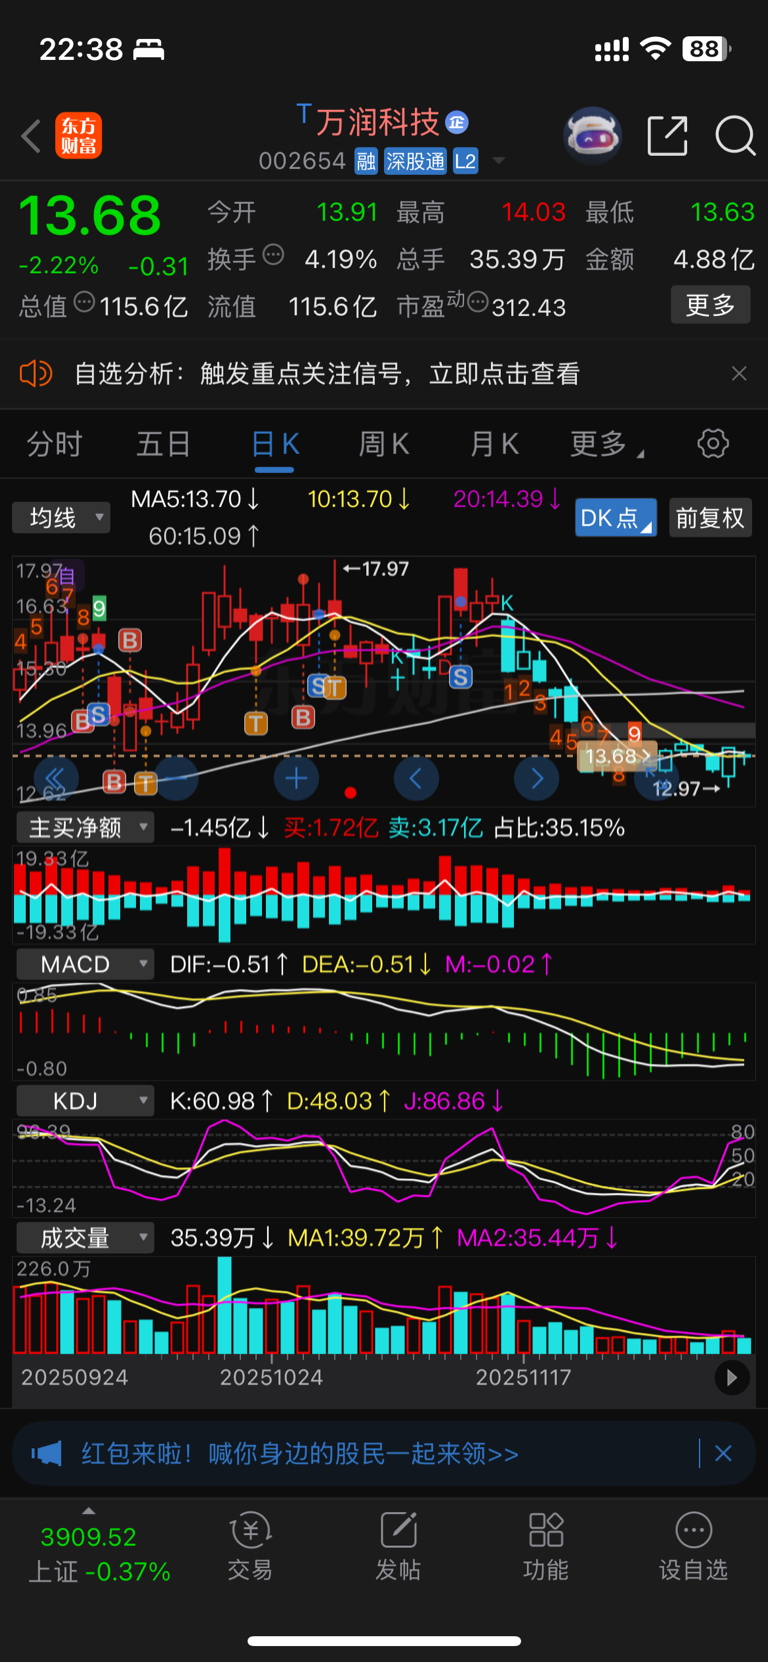Tap the 13.68 current price
The image size is (768, 1663).
click(90, 215)
